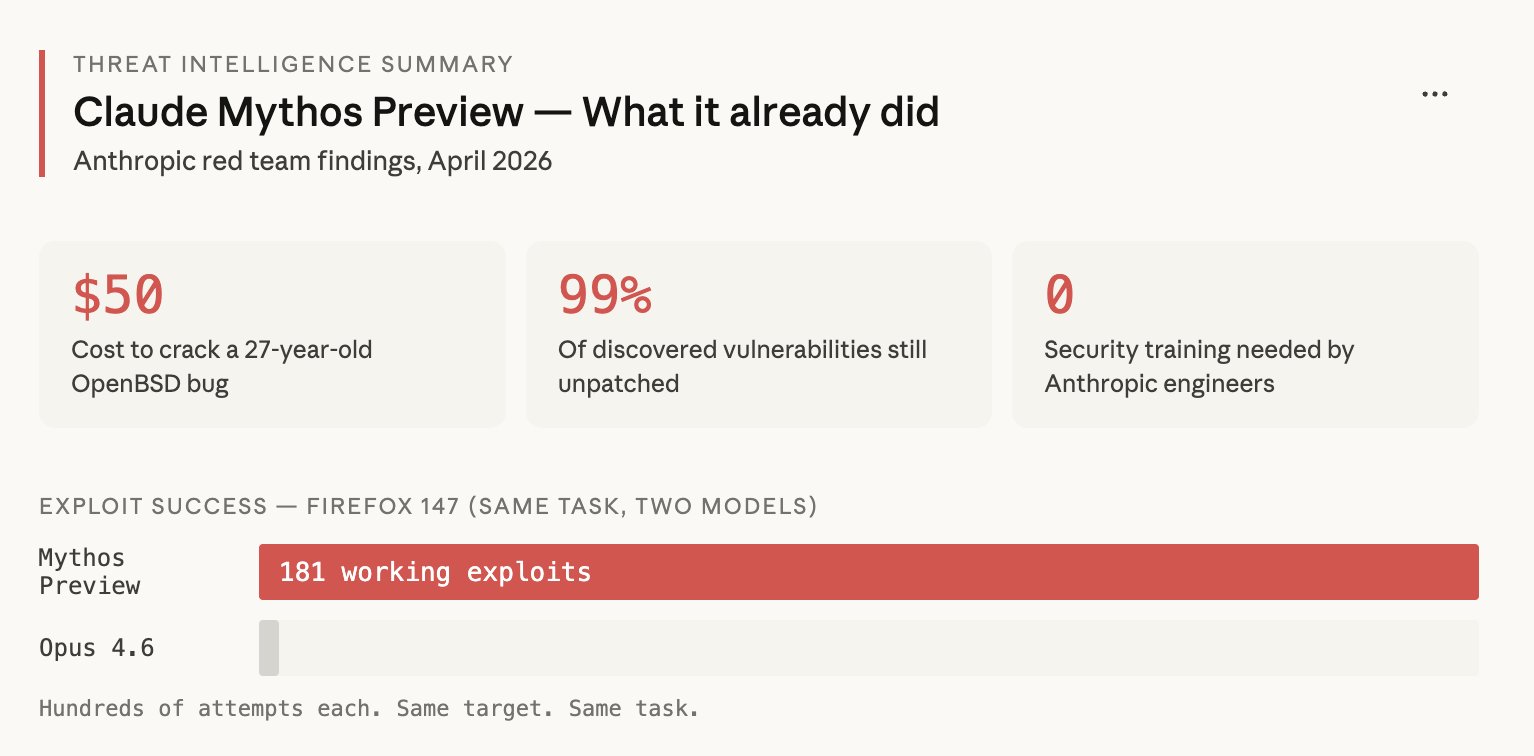Click the "Mythos Preview" chart row label
Image resolution: width=1534 pixels, height=756 pixels.
point(89,572)
